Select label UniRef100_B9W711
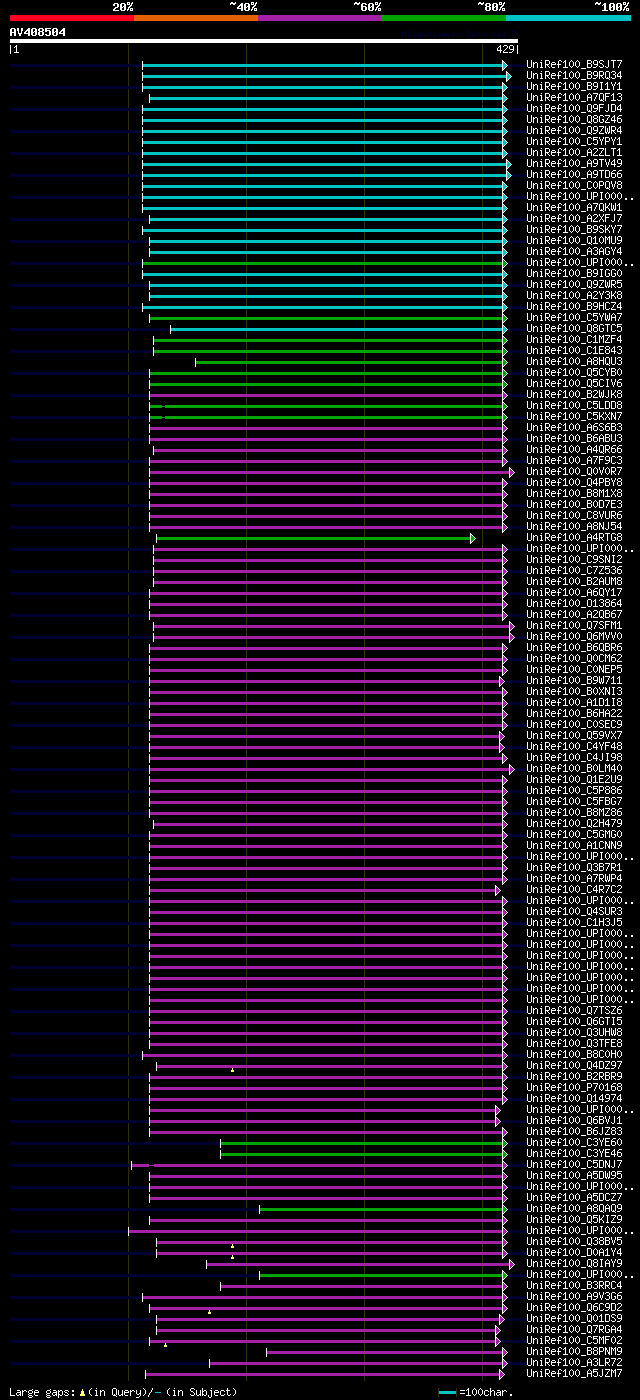Screen dimensions: 640x1400 click(574, 680)
